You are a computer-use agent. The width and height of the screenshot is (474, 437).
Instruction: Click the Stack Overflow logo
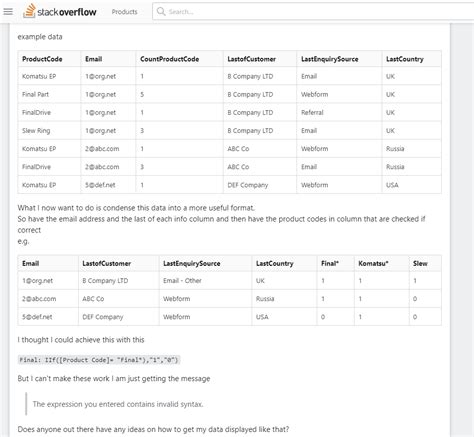60,11
